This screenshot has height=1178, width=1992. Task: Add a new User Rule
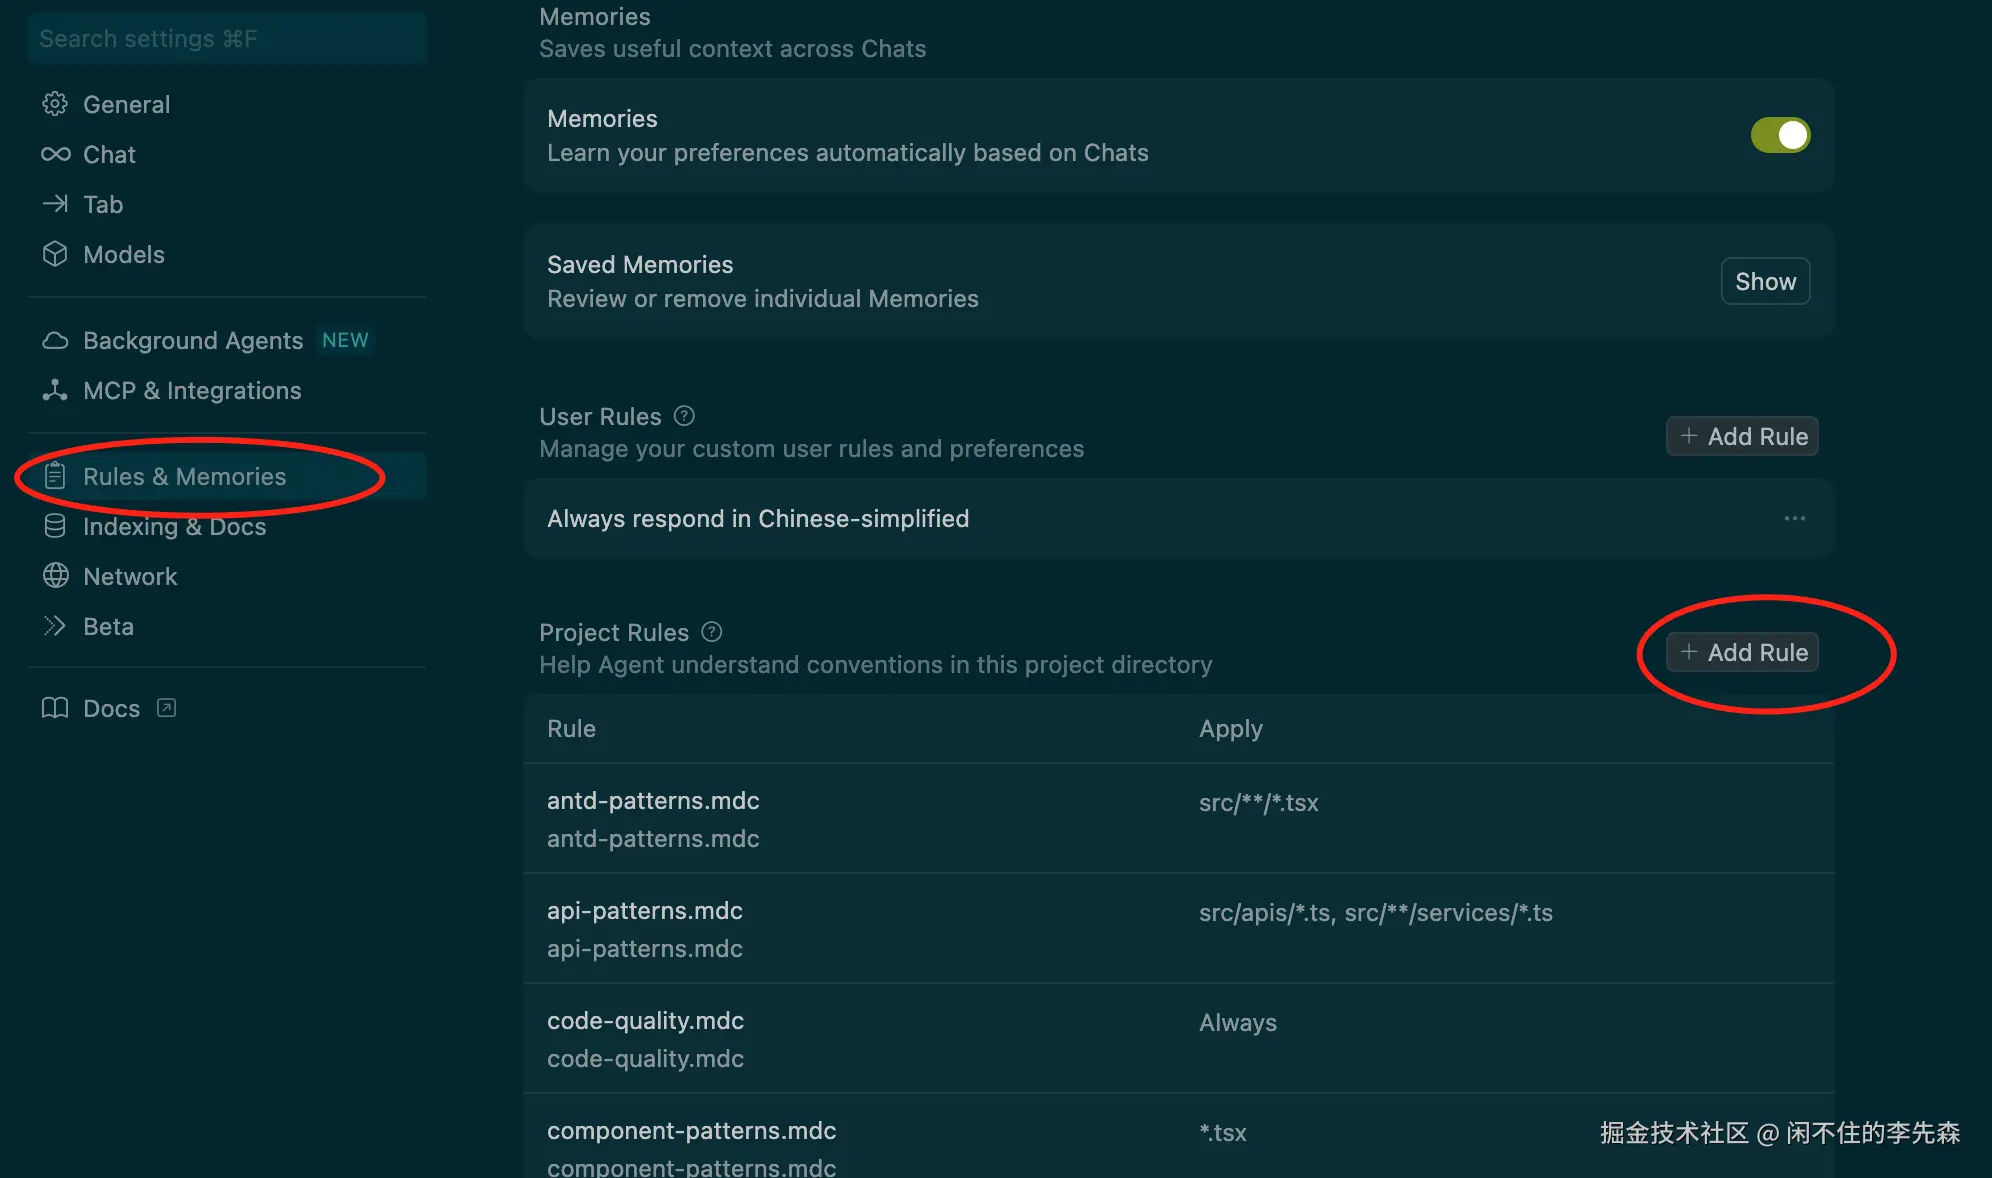(x=1742, y=436)
